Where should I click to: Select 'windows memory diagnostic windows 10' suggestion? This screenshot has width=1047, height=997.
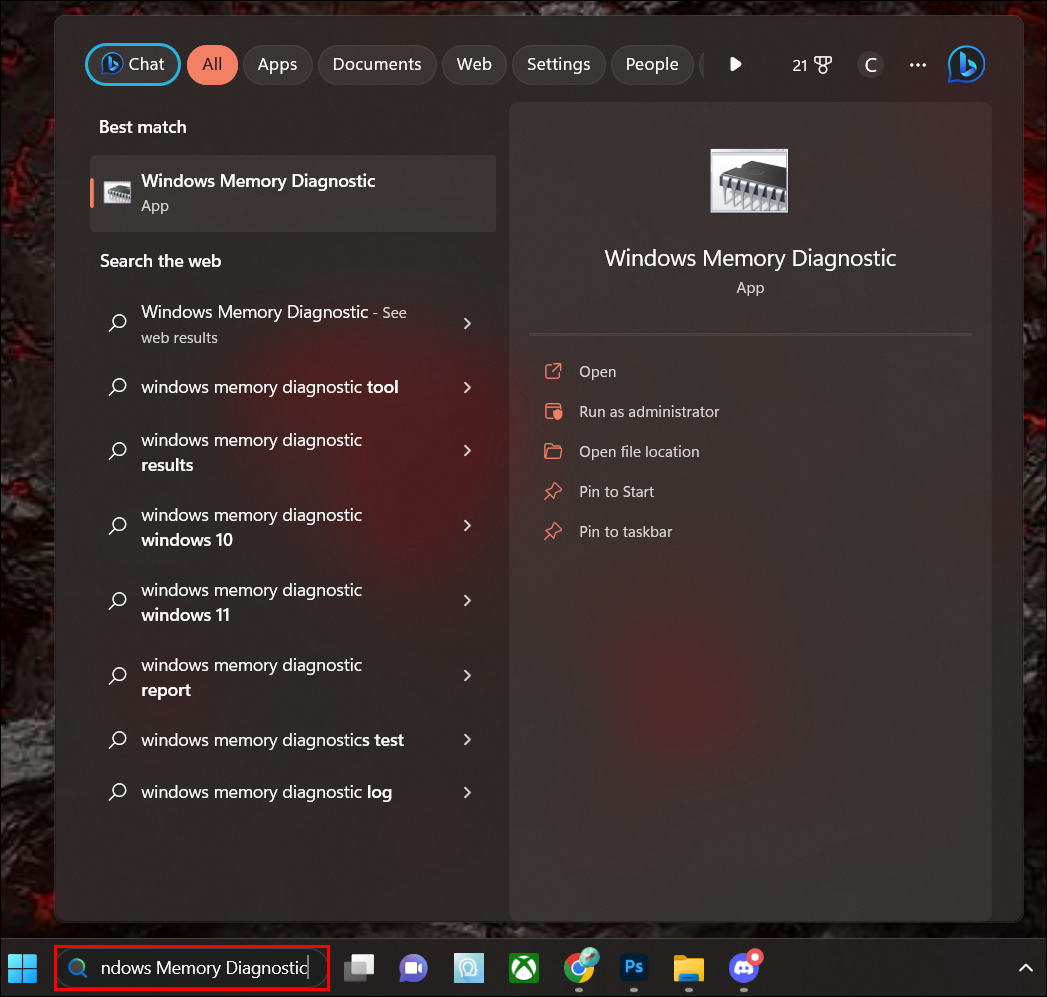(293, 527)
